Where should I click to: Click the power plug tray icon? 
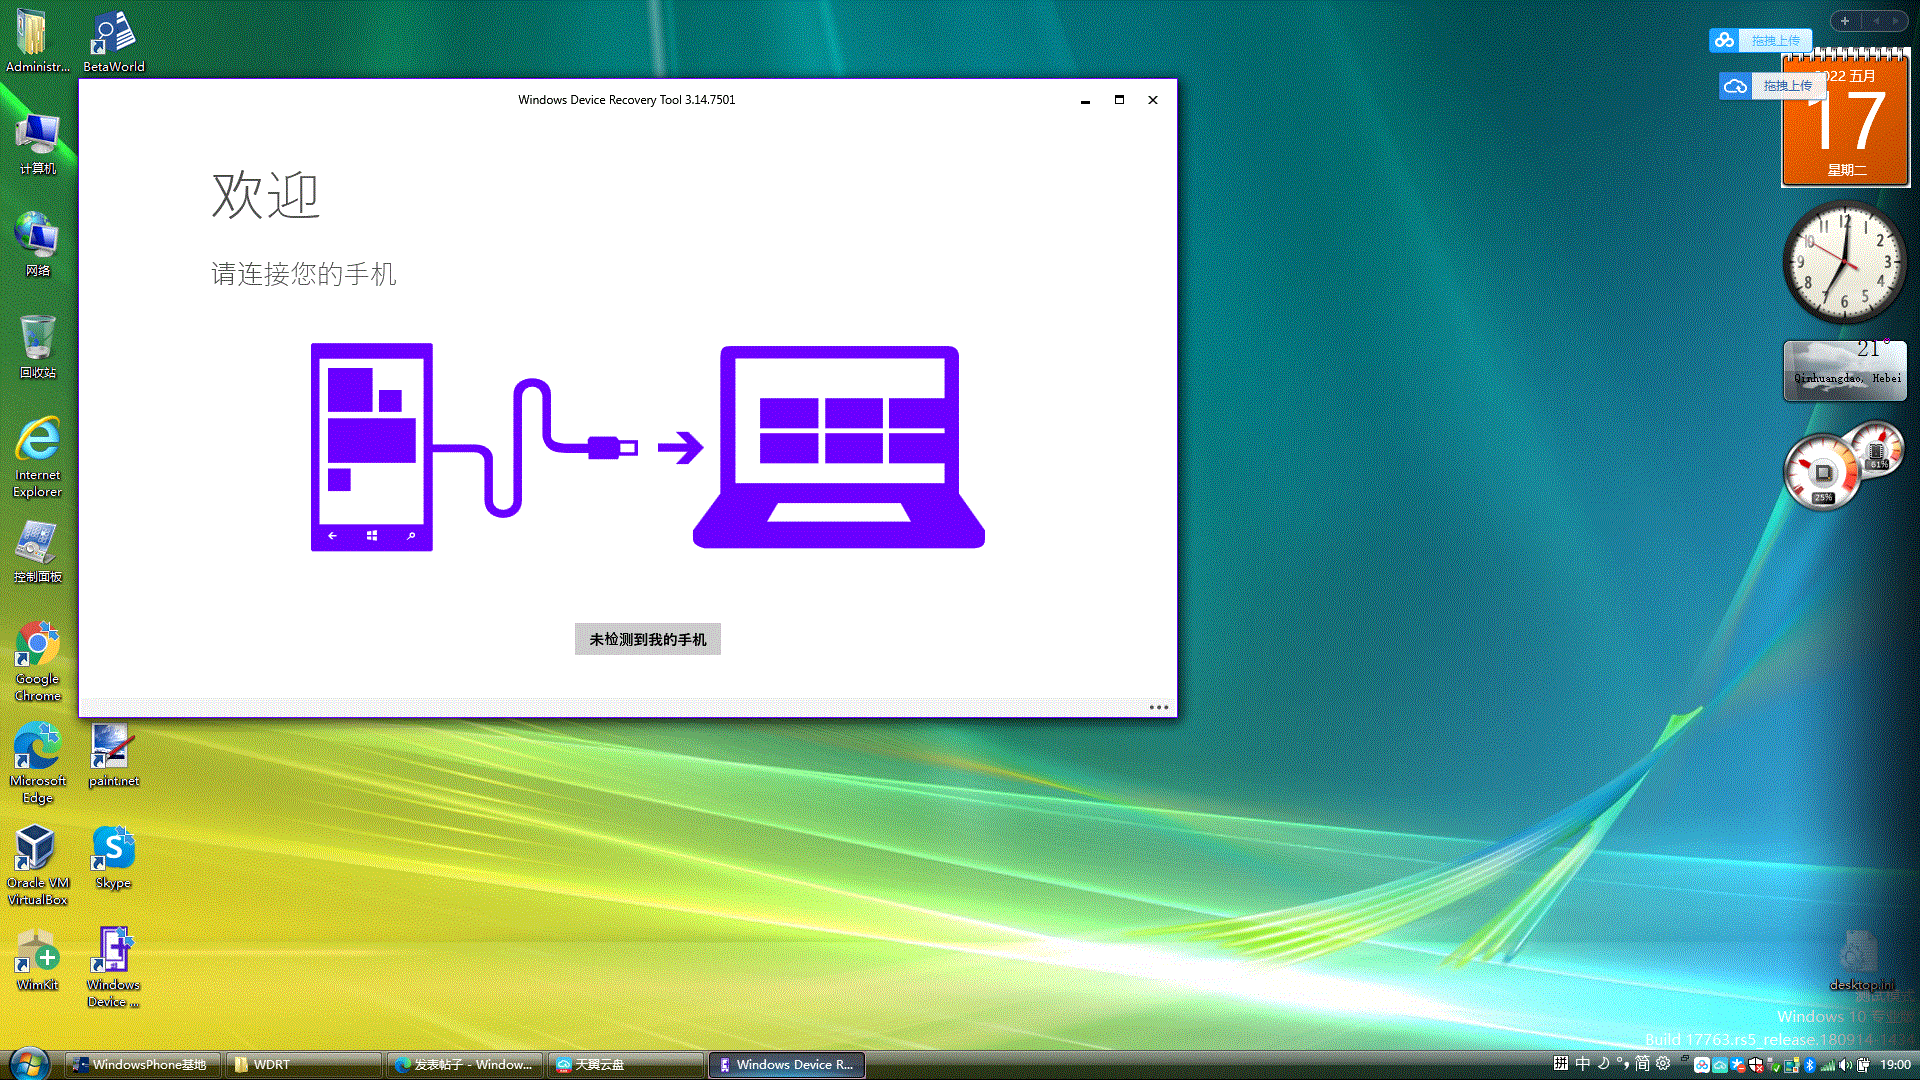1864,1066
